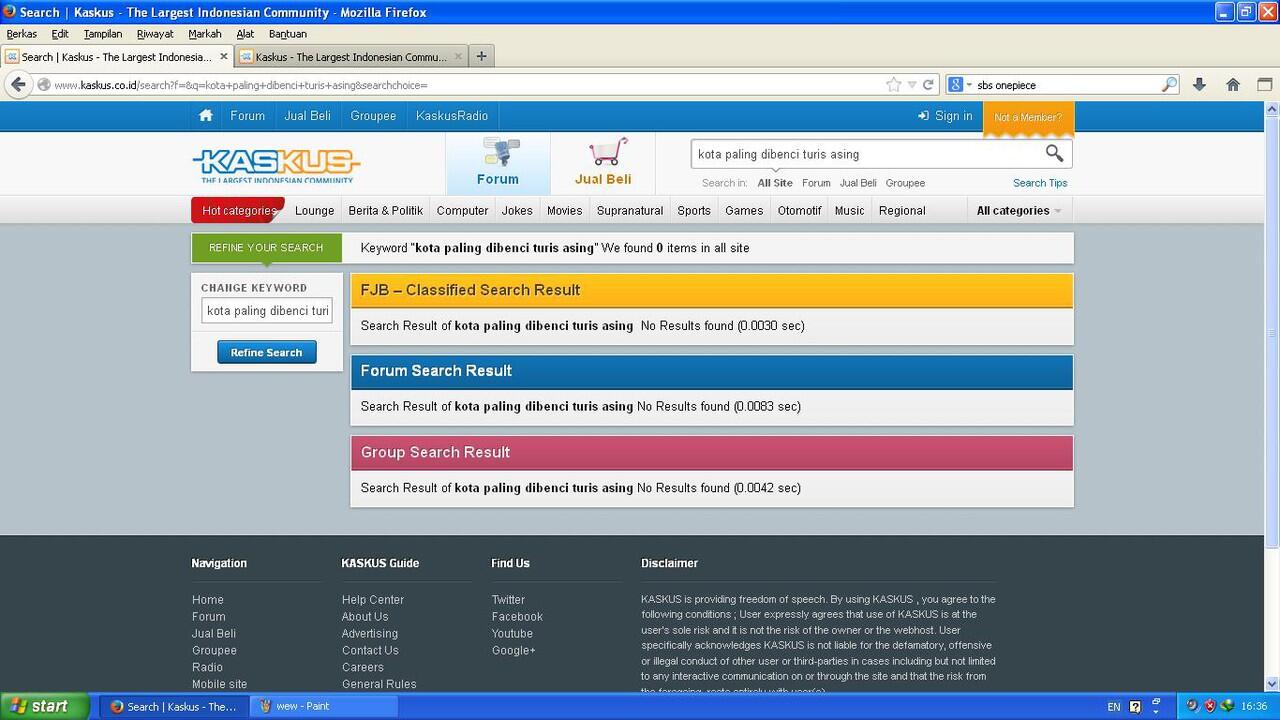Click the Refine Search button

[266, 352]
